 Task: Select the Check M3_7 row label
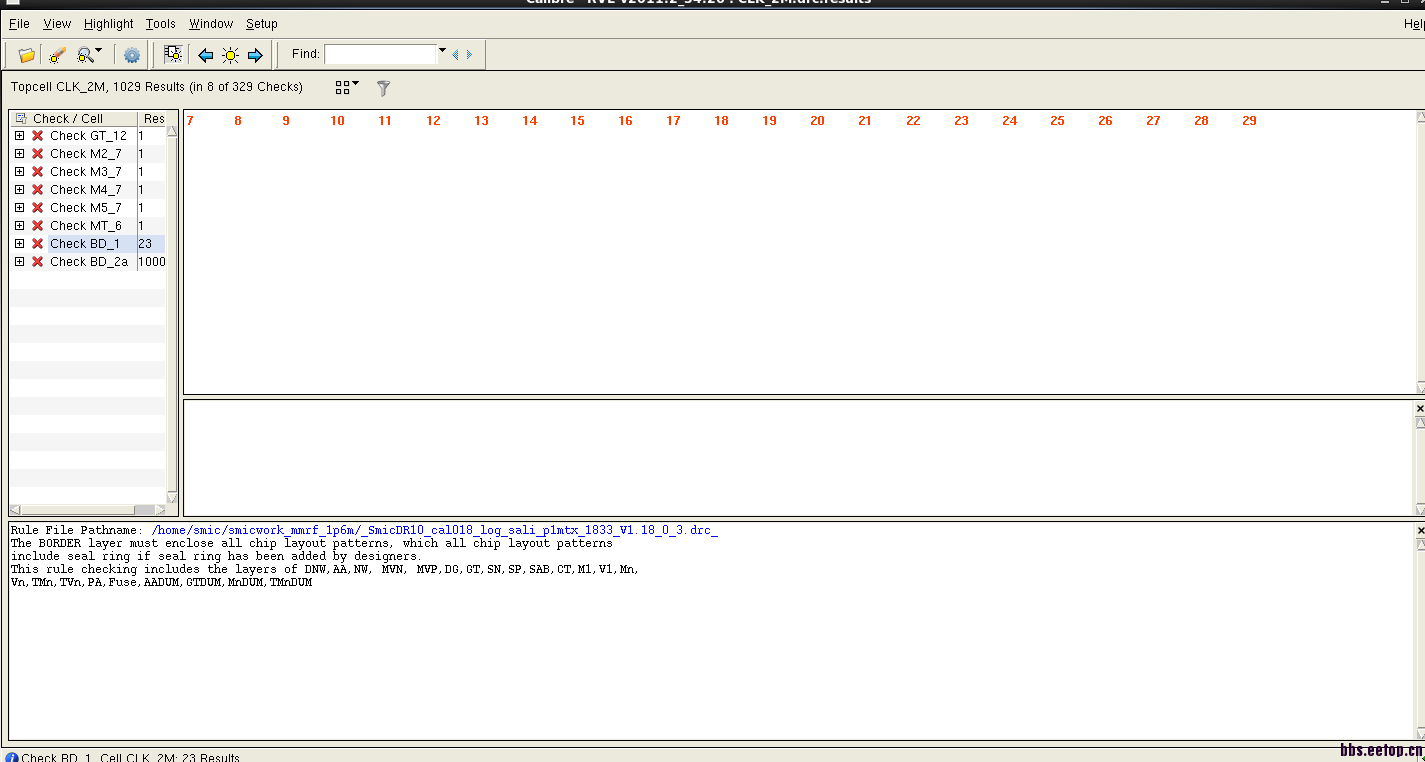point(85,172)
